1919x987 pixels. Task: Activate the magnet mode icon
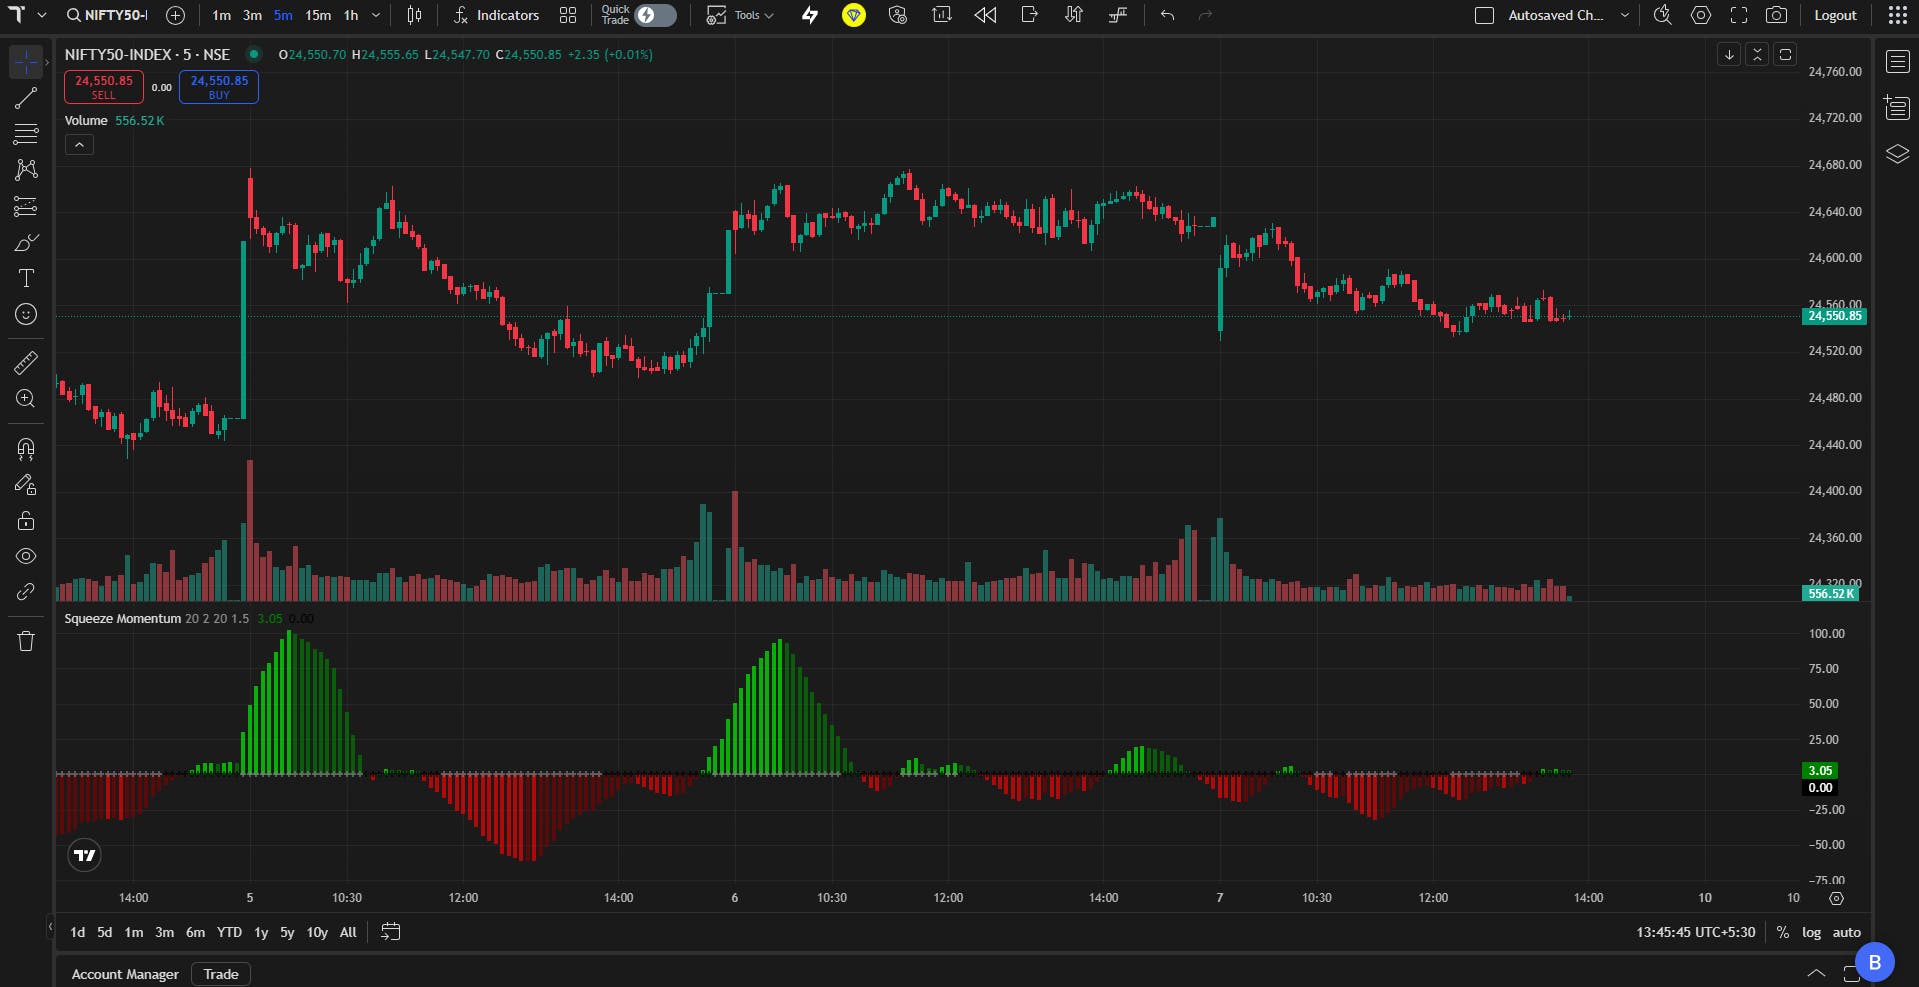(x=26, y=448)
